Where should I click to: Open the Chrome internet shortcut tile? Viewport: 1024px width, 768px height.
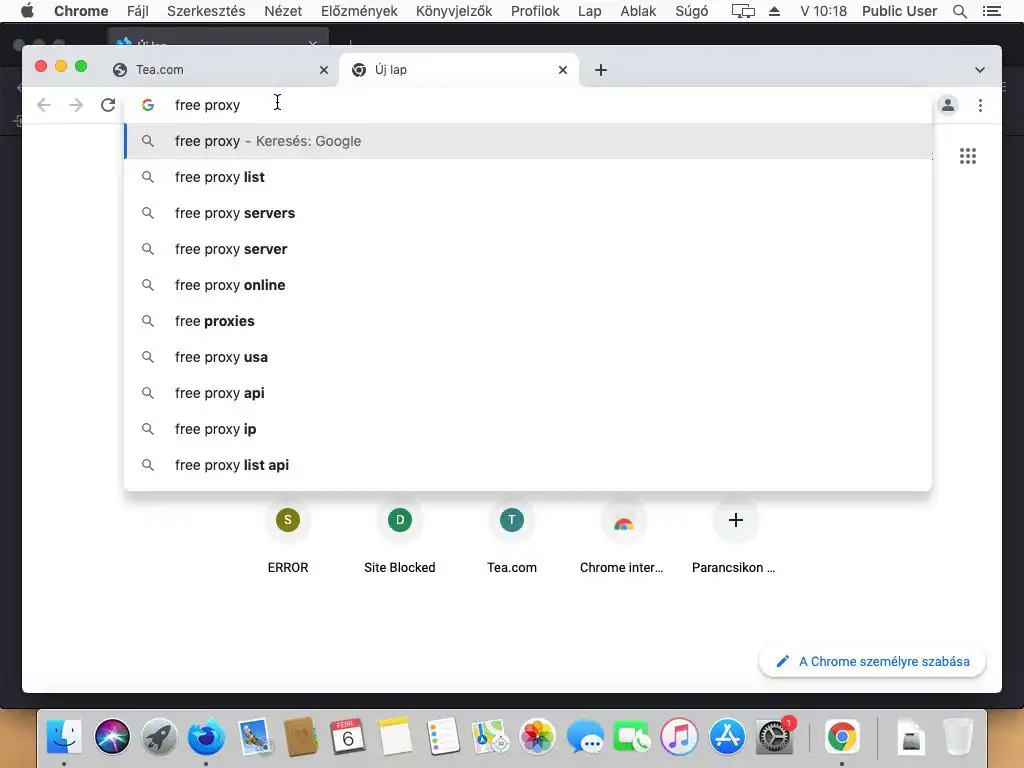[624, 536]
